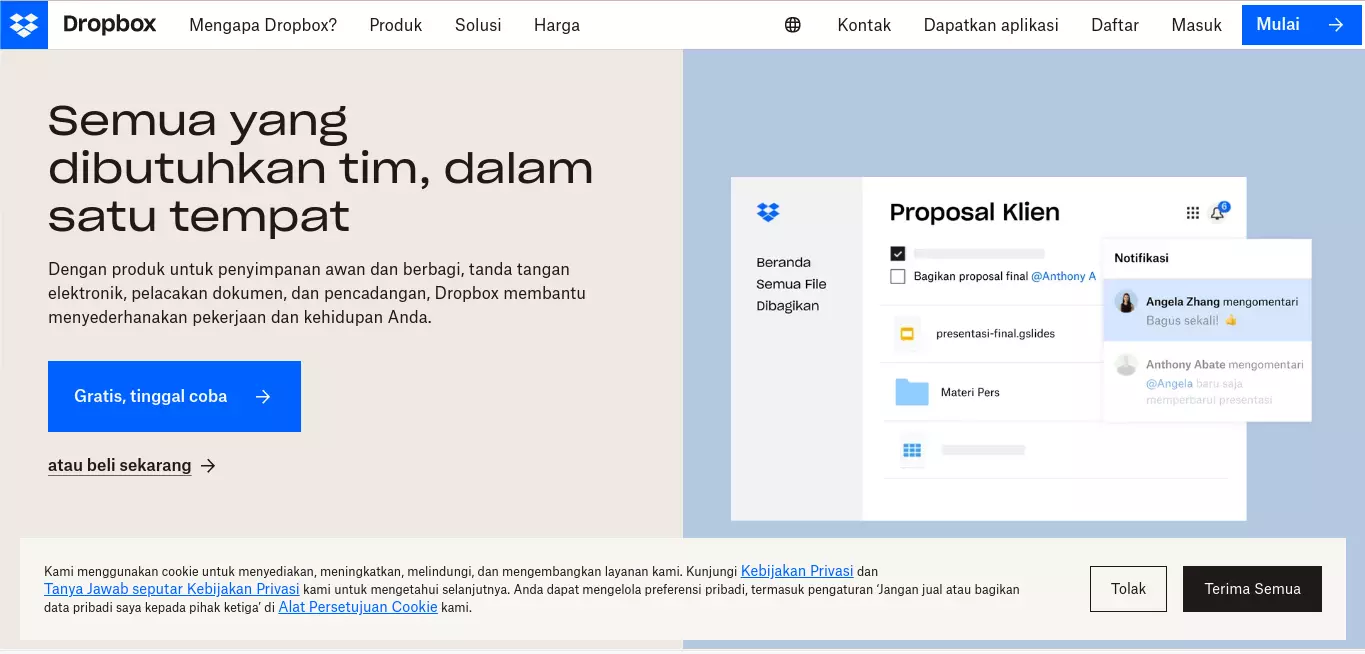Open Tanya Jawab seputar Kebijakan Privasi link
The image size is (1365, 654).
pos(172,590)
